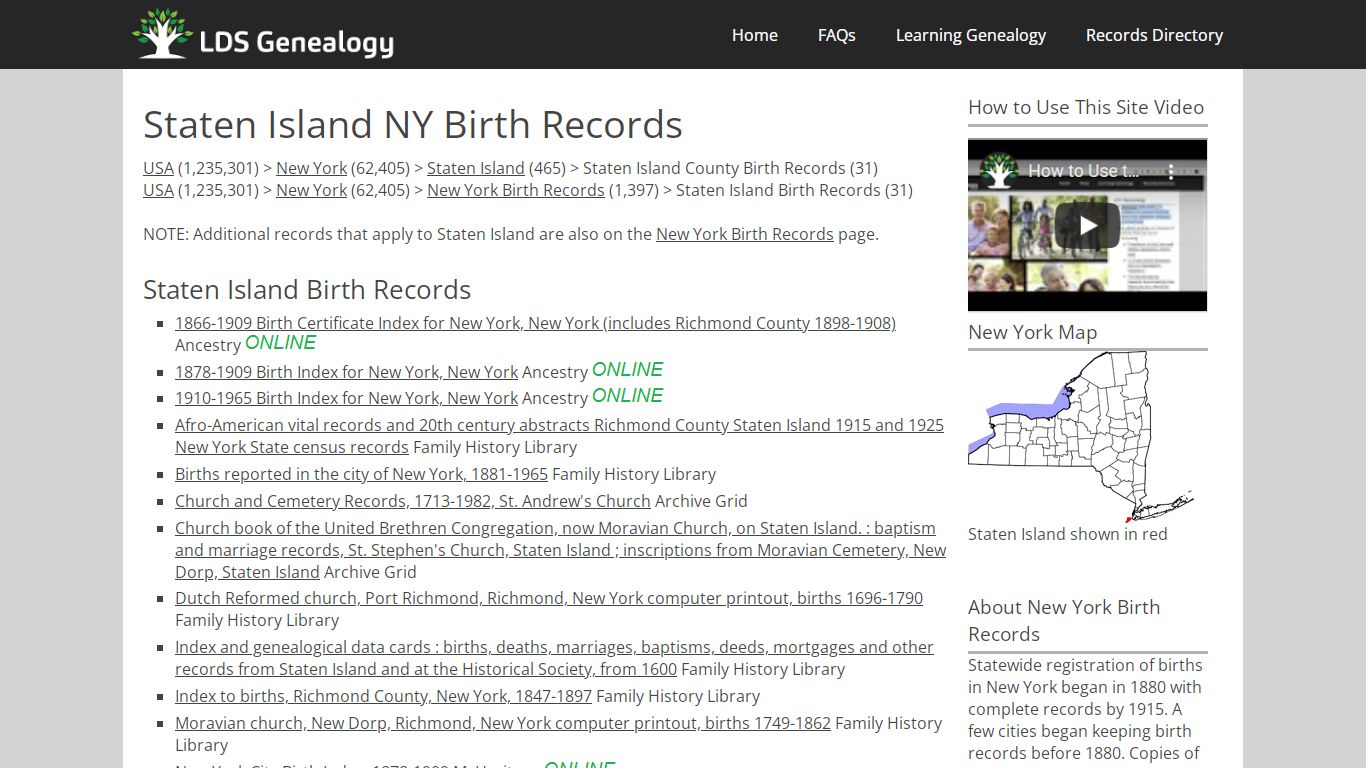This screenshot has width=1366, height=768.
Task: Click USA in the second breadcrumb row
Action: click(158, 190)
